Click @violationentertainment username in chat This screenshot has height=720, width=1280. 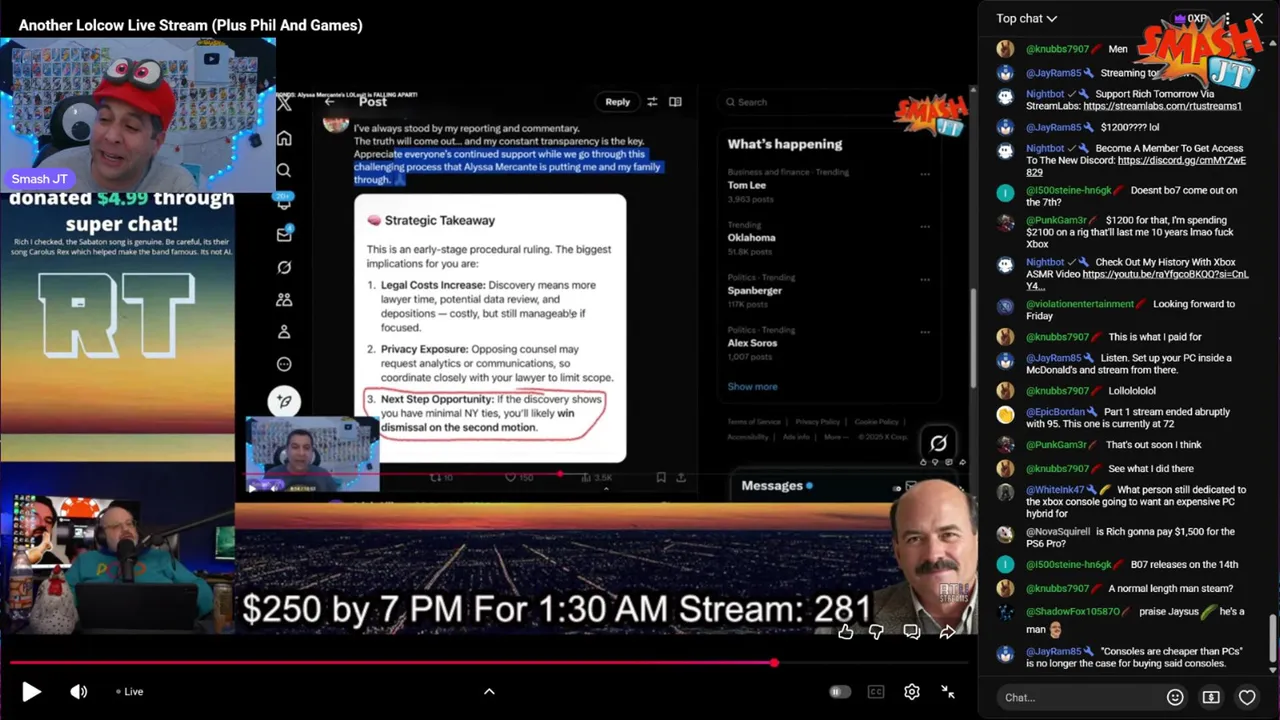1080,304
